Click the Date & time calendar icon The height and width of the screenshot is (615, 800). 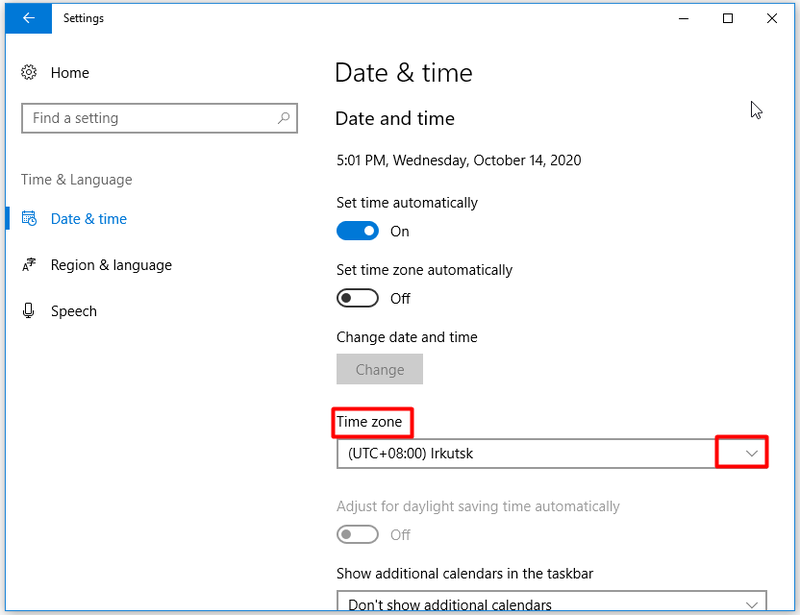29,218
